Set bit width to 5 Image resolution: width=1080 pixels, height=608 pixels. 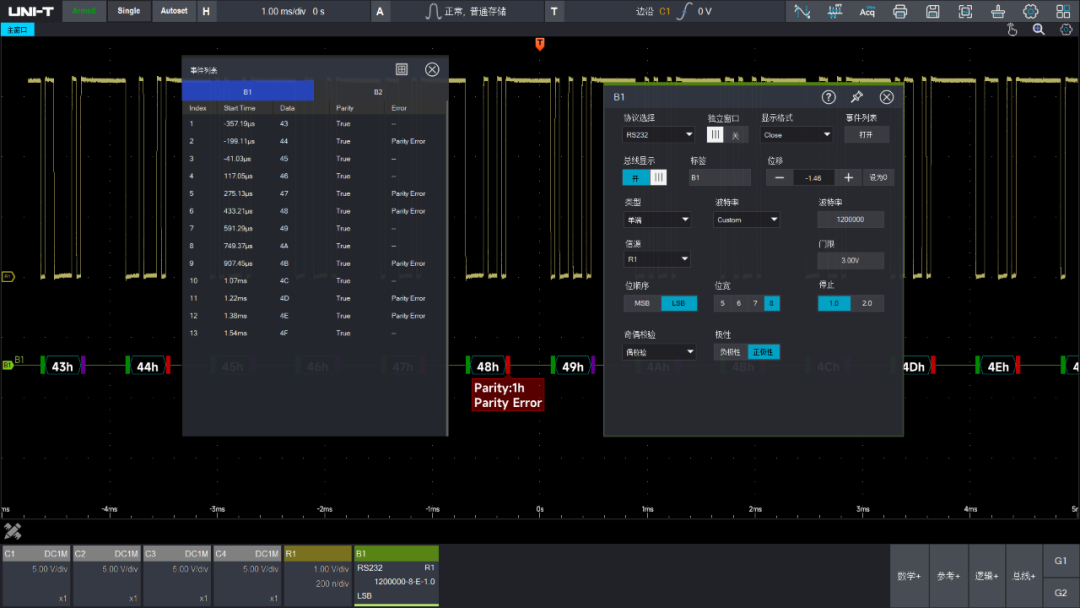[x=722, y=303]
